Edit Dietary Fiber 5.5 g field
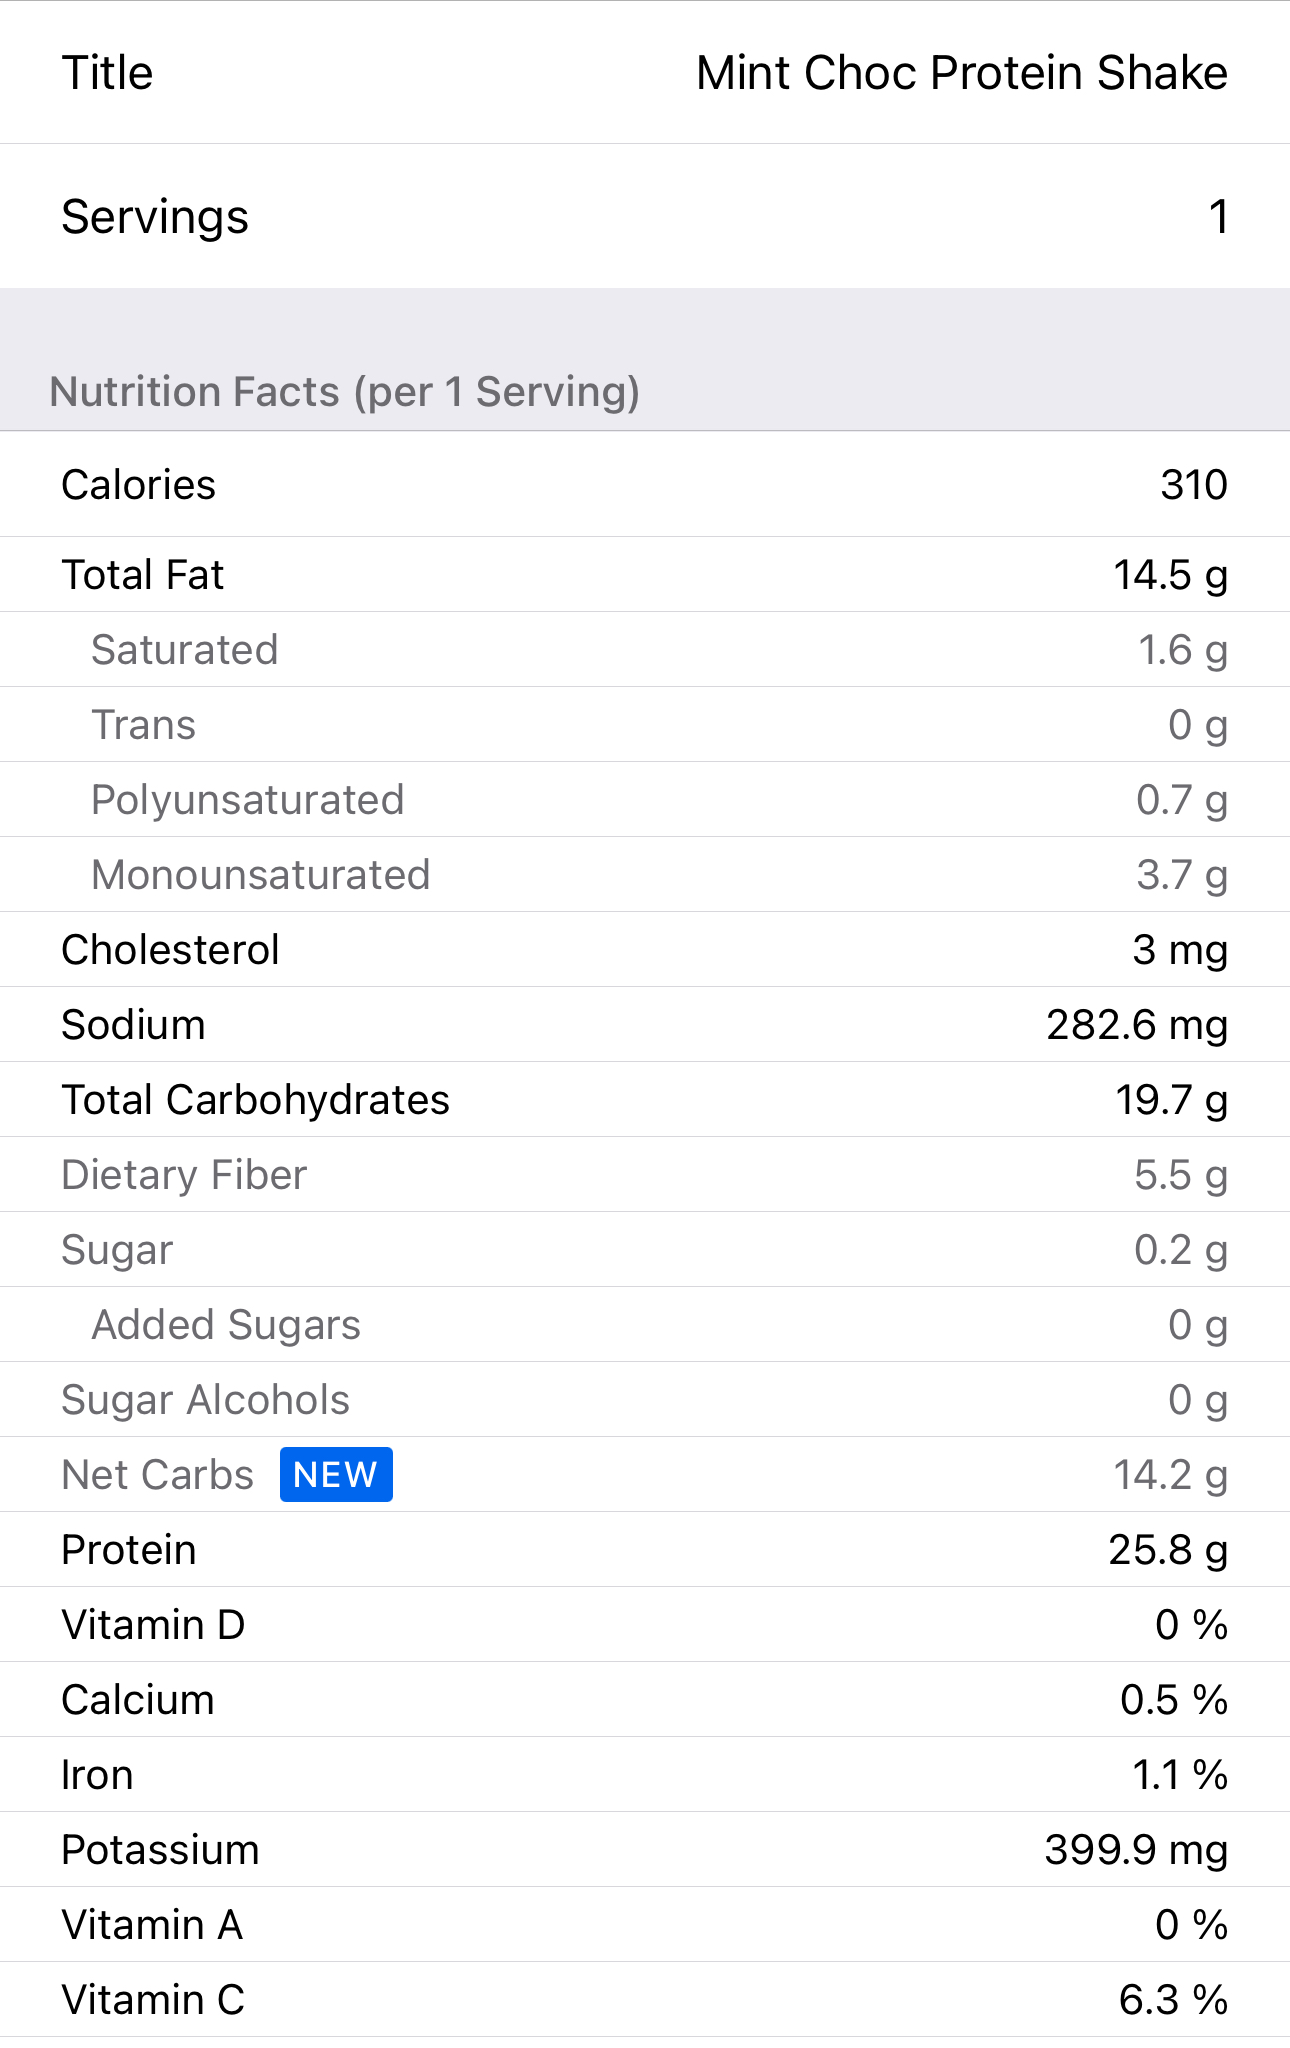This screenshot has width=1290, height=2048. coord(1180,1175)
